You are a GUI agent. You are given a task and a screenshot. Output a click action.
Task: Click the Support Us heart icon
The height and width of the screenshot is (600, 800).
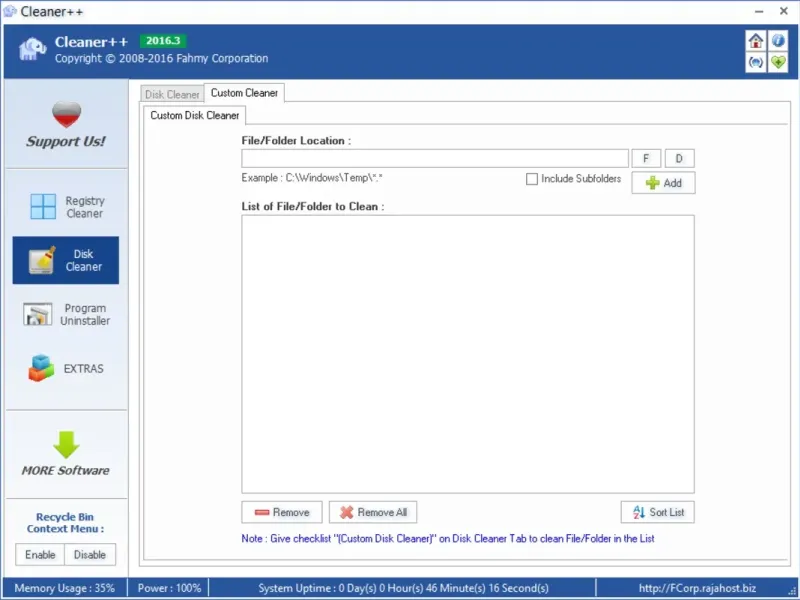66,114
